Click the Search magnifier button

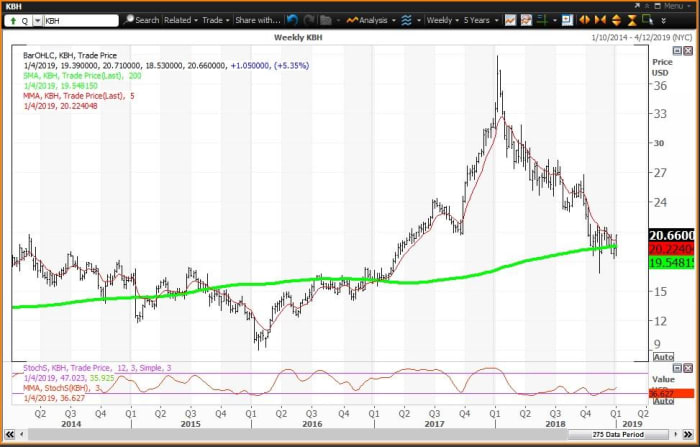141,19
